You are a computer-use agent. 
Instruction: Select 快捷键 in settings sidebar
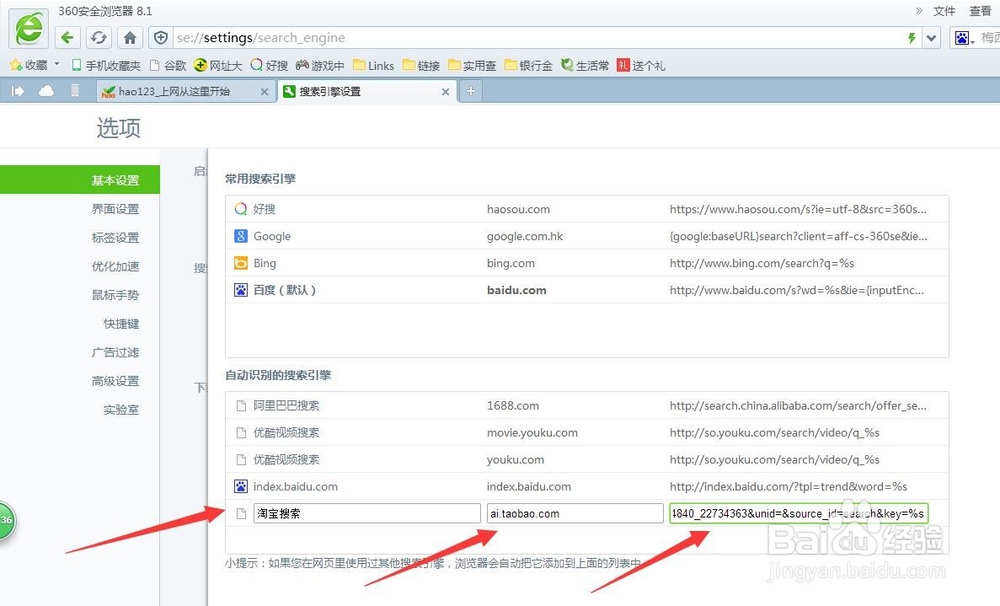tap(121, 323)
